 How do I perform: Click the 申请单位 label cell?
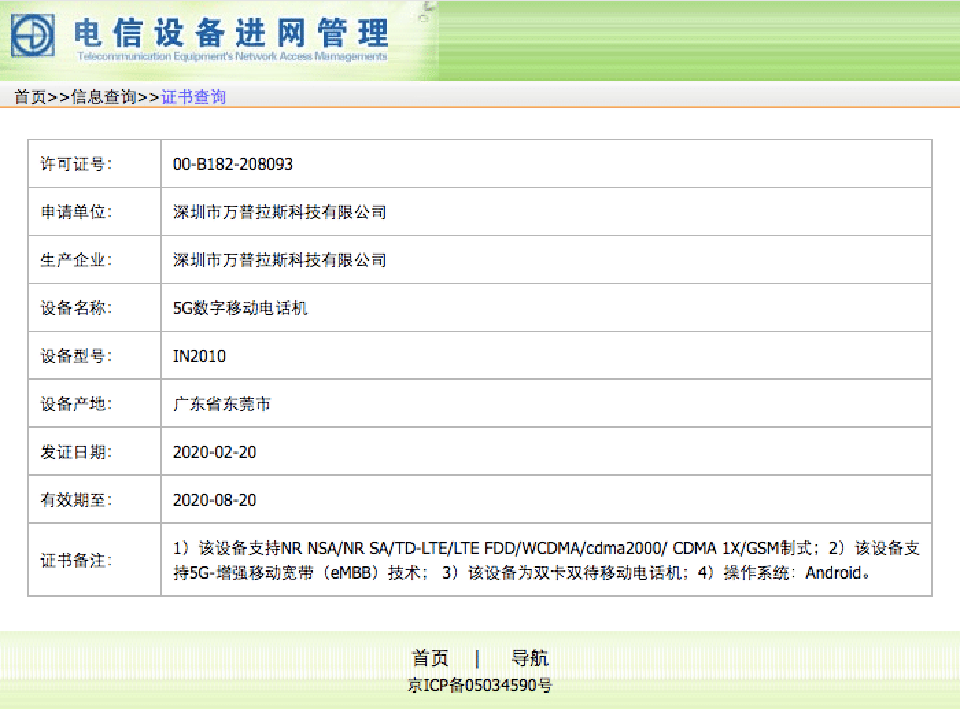point(95,212)
